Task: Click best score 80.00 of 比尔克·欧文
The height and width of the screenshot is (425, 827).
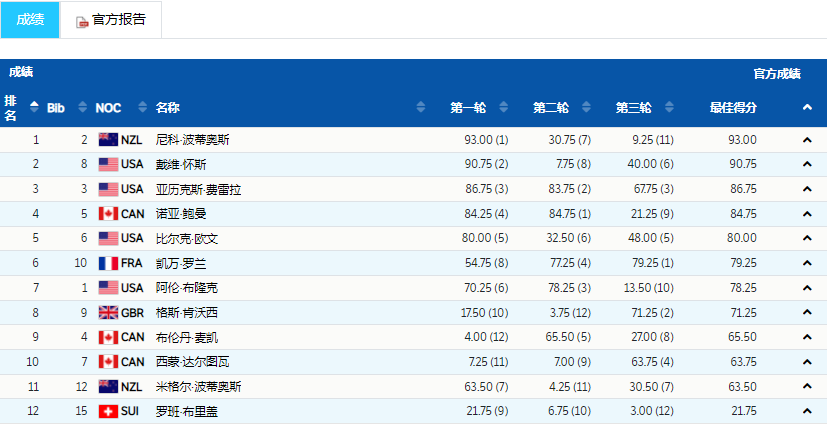Action: point(742,238)
